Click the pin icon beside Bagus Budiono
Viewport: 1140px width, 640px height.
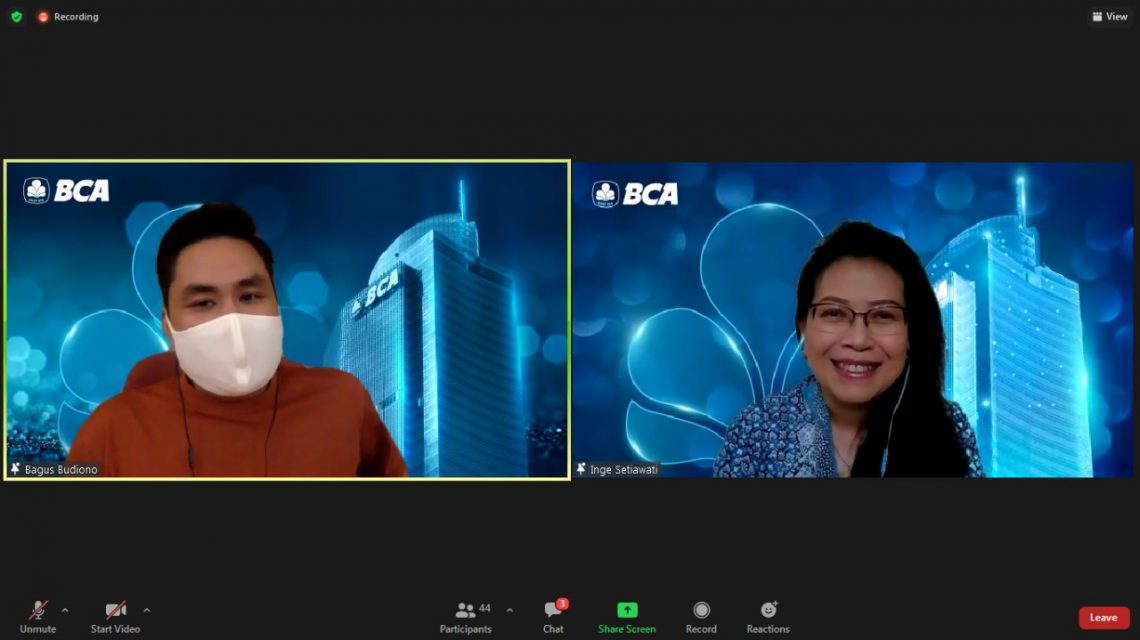(14, 470)
